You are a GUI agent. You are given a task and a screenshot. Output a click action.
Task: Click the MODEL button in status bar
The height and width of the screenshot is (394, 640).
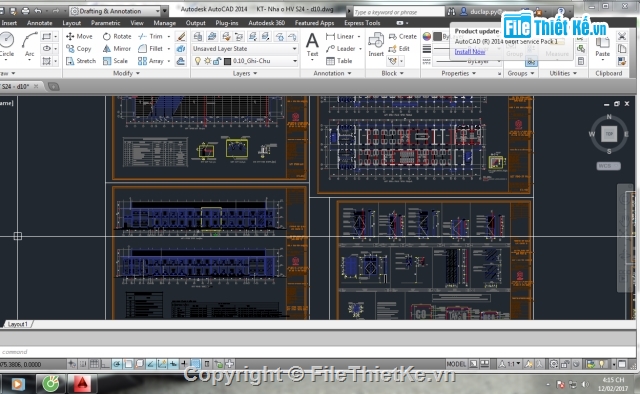[456, 364]
